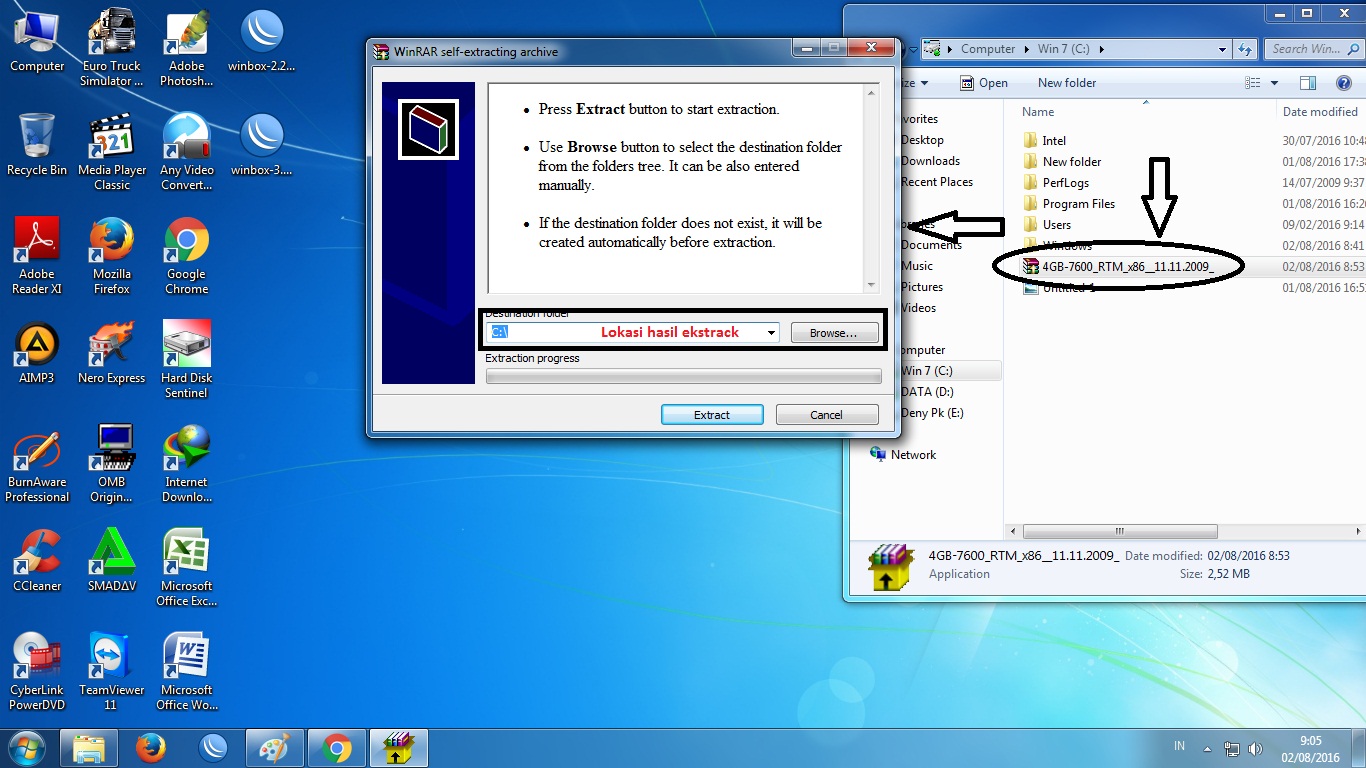Open OMB Origin desktop shortcut
The height and width of the screenshot is (768, 1366).
pyautogui.click(x=112, y=463)
